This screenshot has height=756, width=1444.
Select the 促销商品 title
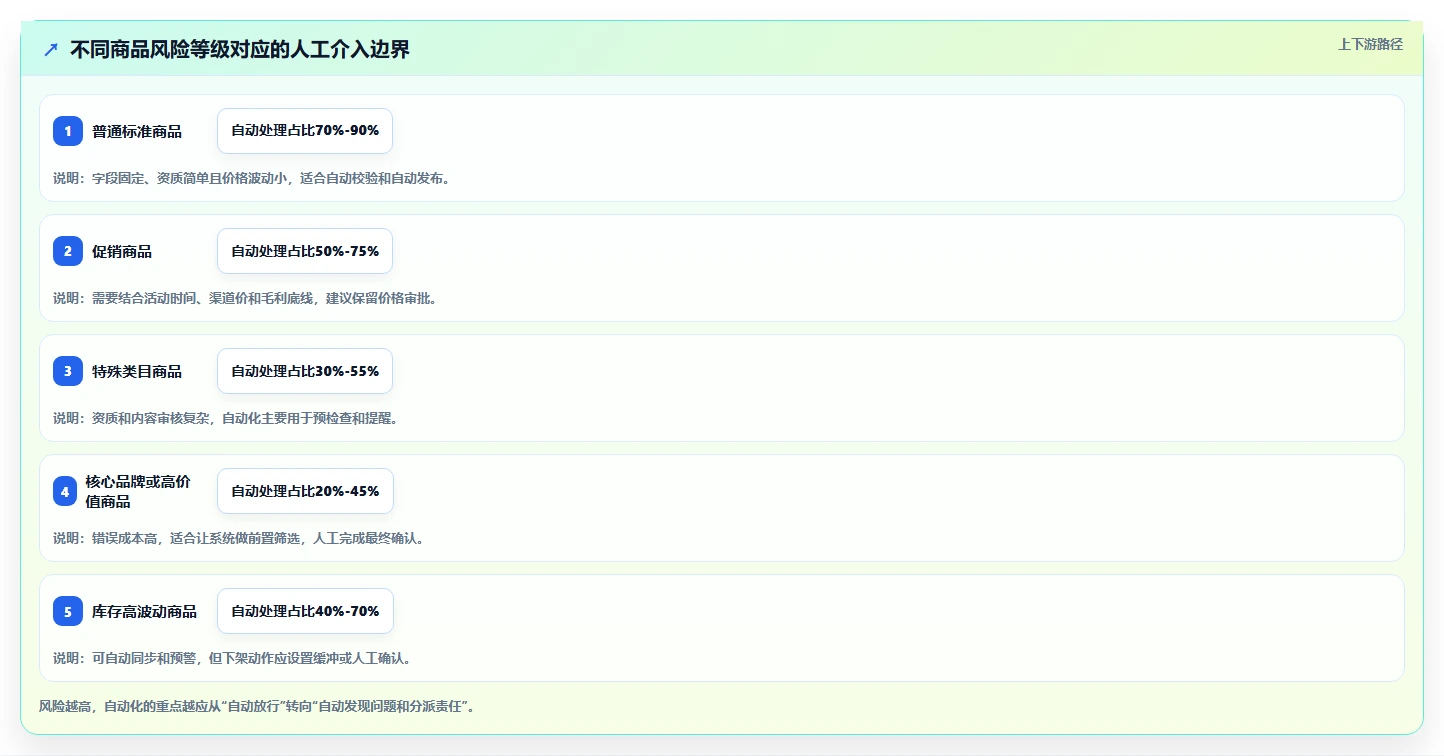[x=122, y=251]
